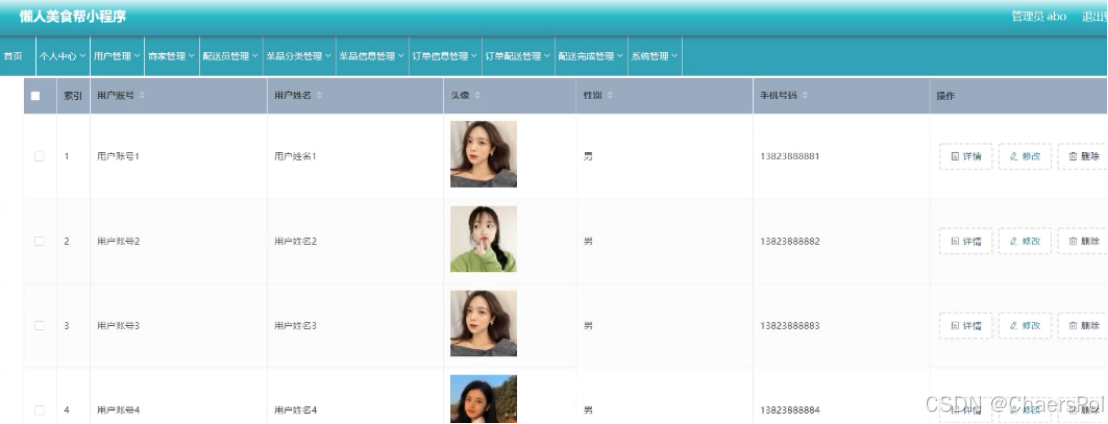Screen dimensions: 1108x424
Task: Check the checkbox for row 用户账号1
Action: pos(39,156)
